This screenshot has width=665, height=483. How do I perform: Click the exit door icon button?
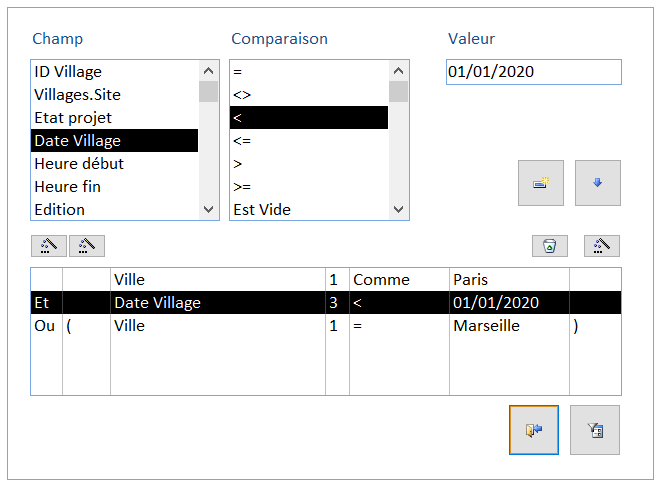533,430
